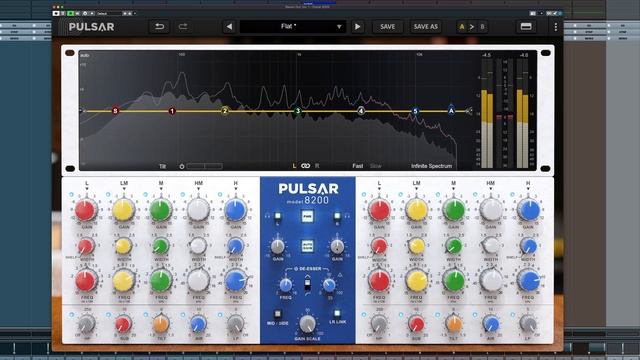Select the A node on EQ curve
This screenshot has height=360, width=640.
point(451,110)
